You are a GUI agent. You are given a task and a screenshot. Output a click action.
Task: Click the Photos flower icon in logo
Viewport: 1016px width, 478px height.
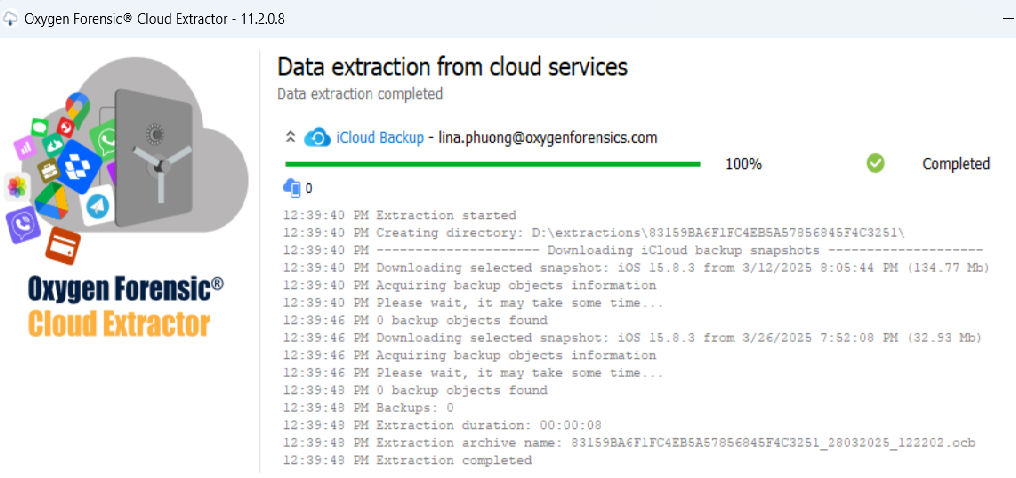(15, 188)
